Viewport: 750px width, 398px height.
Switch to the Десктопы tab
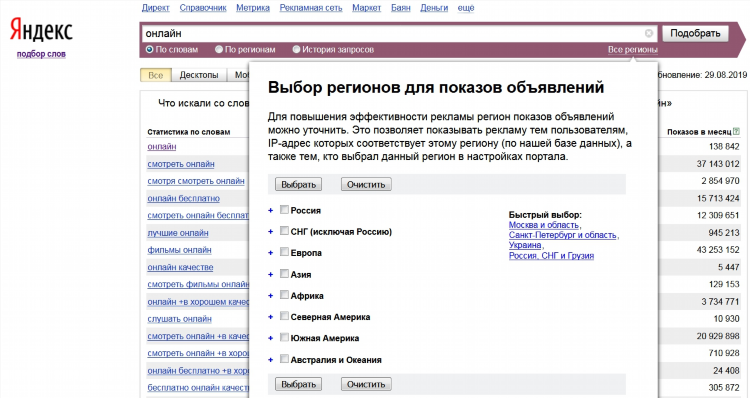(x=199, y=75)
